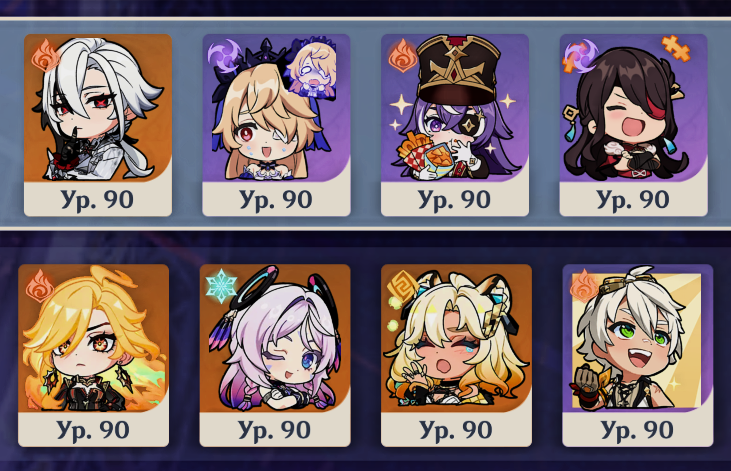Click level 90 label under pink-haired character
The image size is (731, 471).
click(x=275, y=430)
